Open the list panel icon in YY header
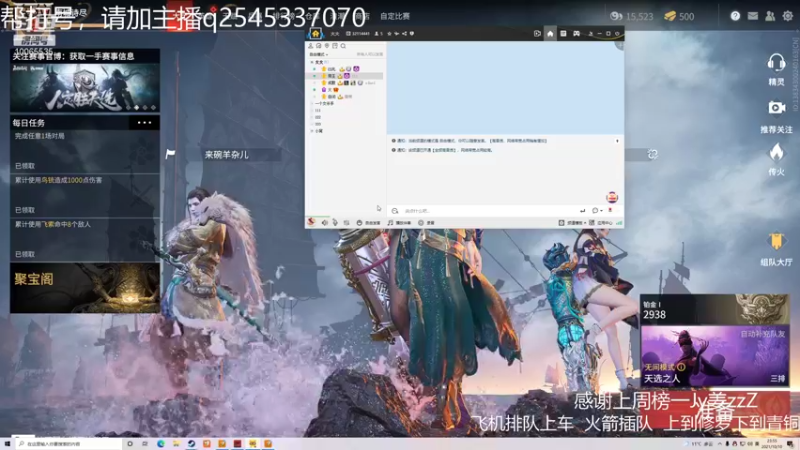 click(563, 34)
